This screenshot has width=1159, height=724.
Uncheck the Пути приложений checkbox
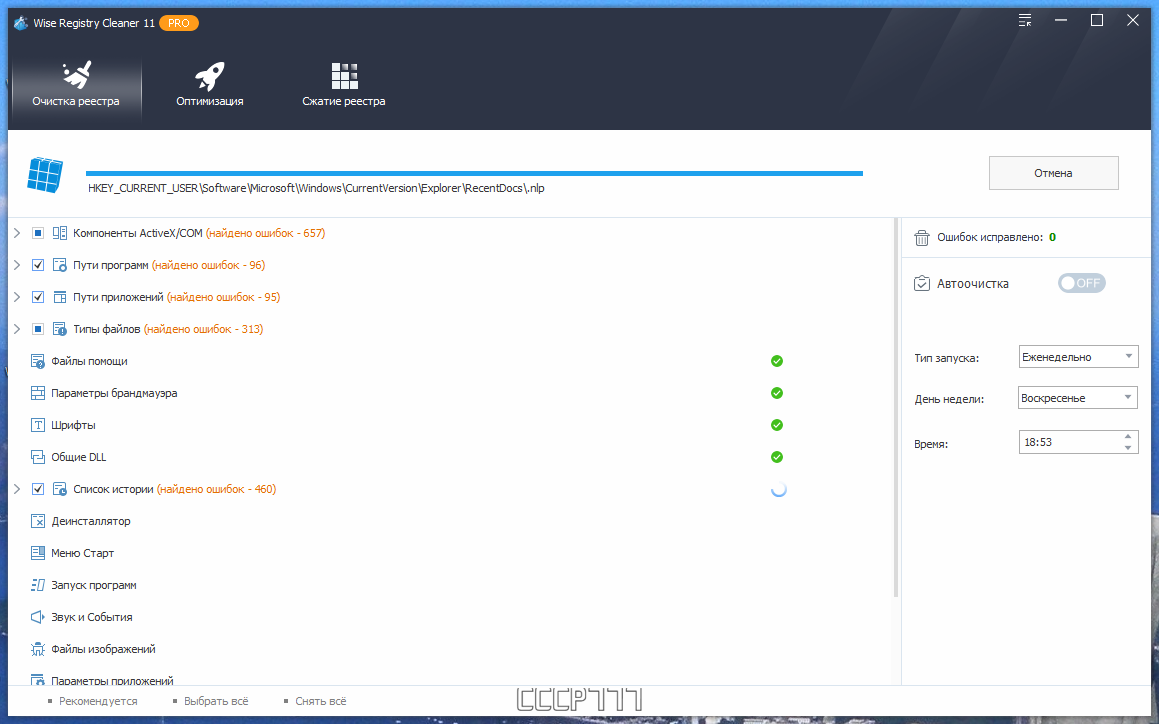(38, 297)
